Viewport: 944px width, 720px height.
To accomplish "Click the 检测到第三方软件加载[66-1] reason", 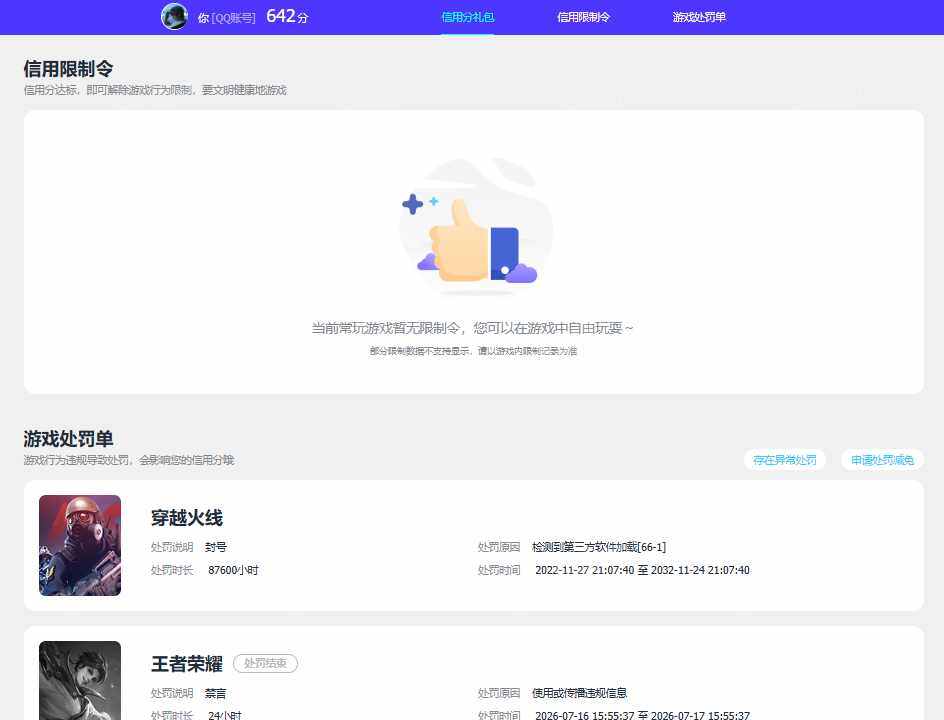I will coord(599,547).
